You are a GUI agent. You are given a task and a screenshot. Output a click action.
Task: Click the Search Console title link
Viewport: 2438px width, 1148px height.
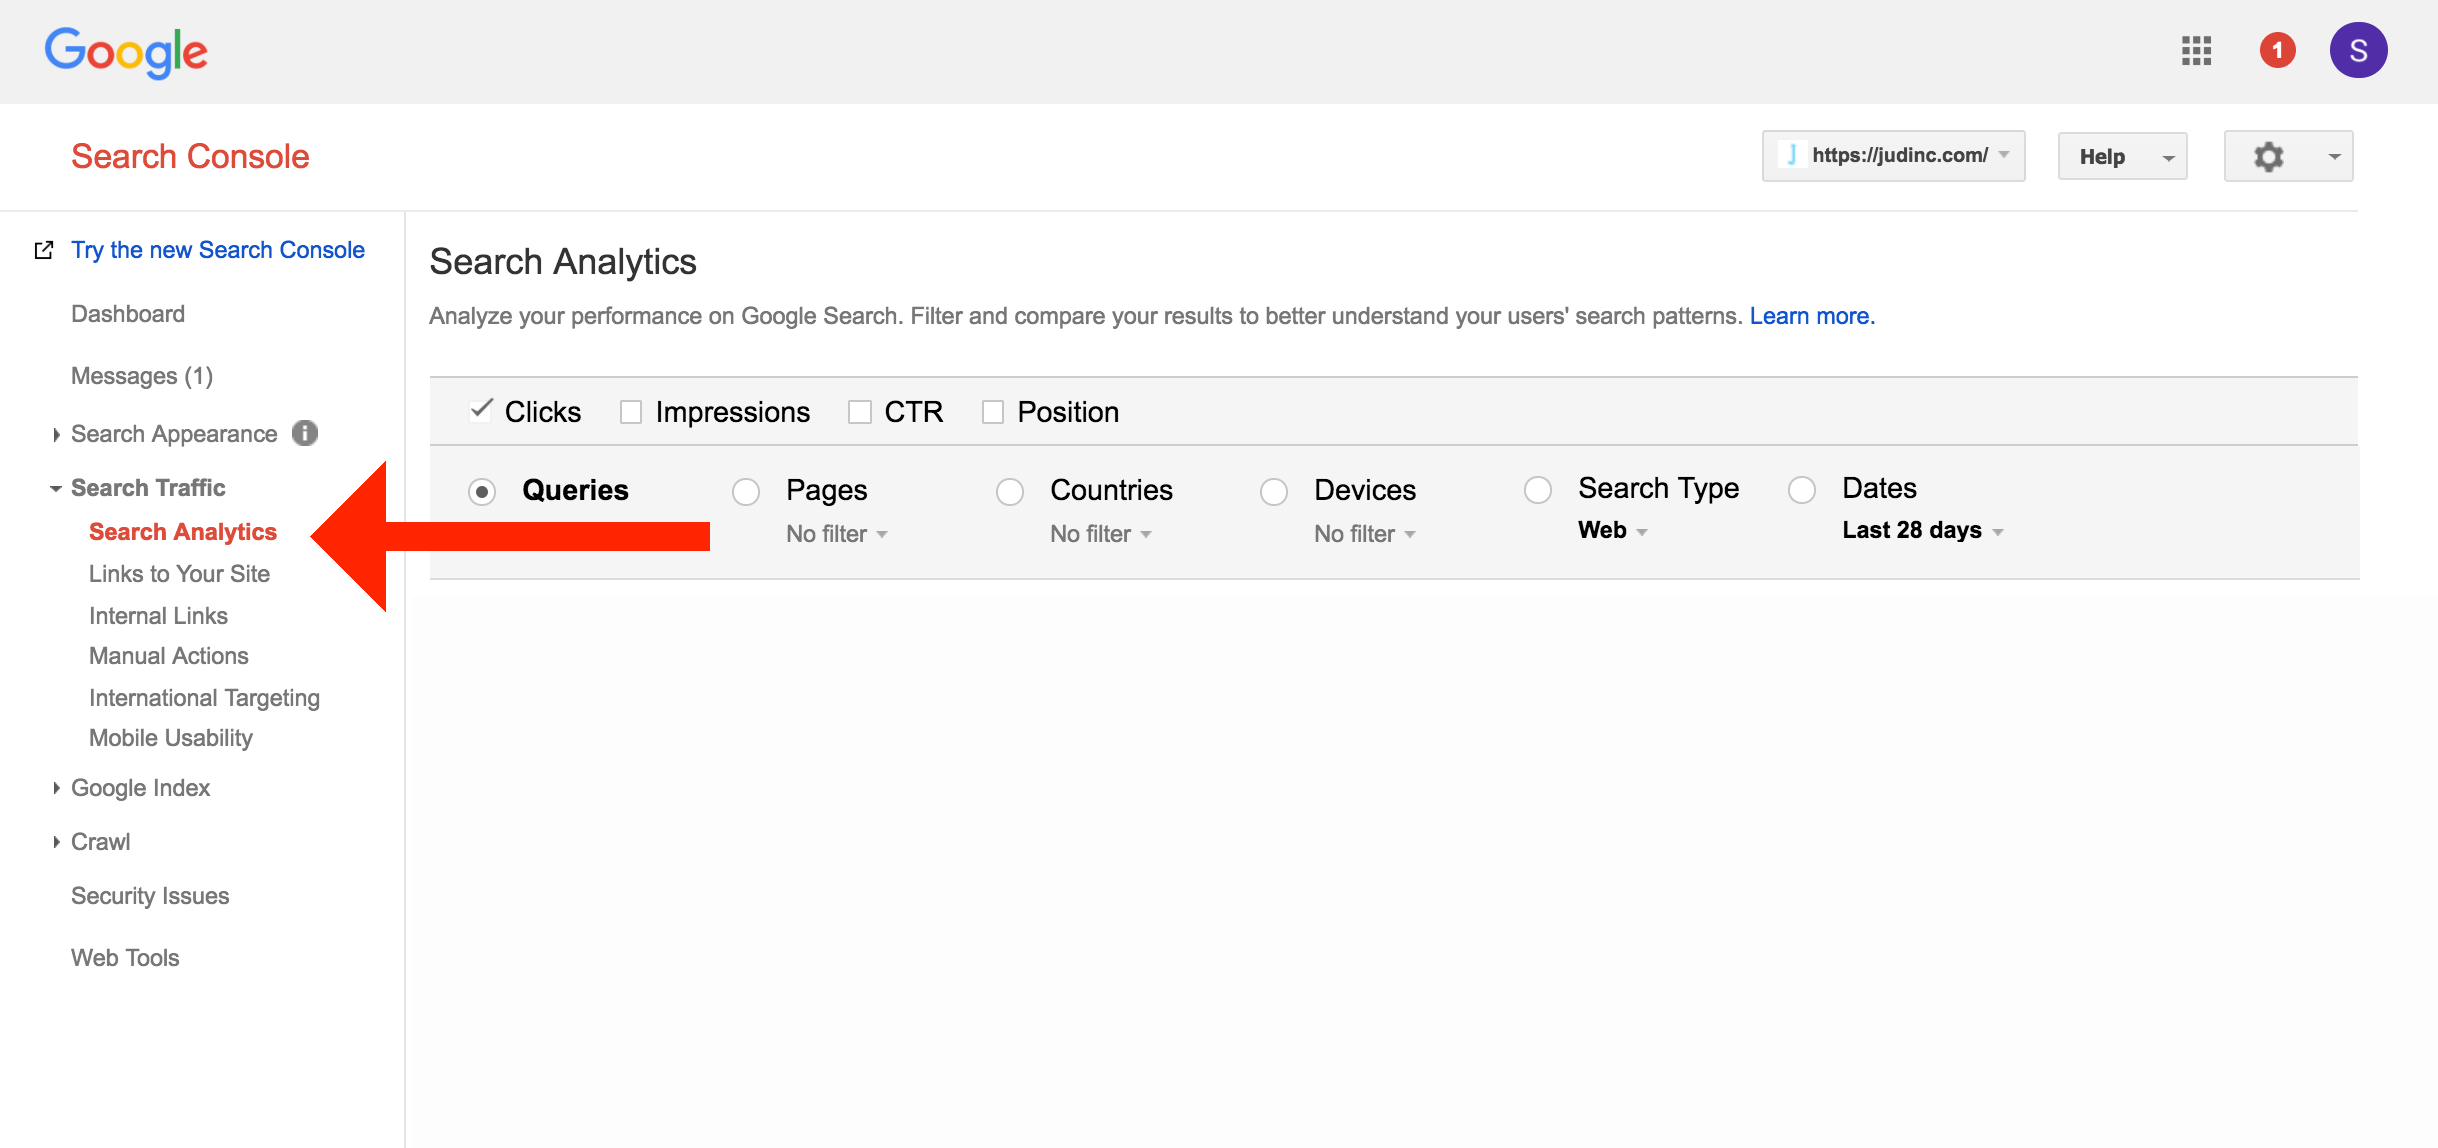(190, 157)
